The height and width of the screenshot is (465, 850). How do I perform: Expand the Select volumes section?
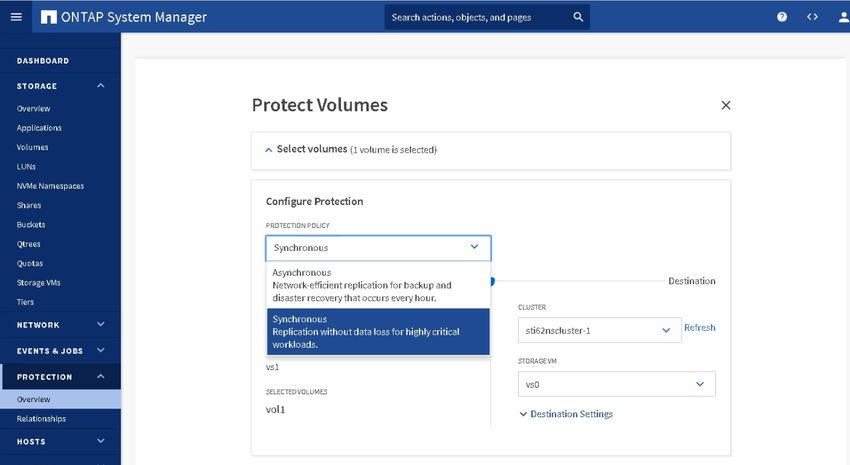[351, 149]
